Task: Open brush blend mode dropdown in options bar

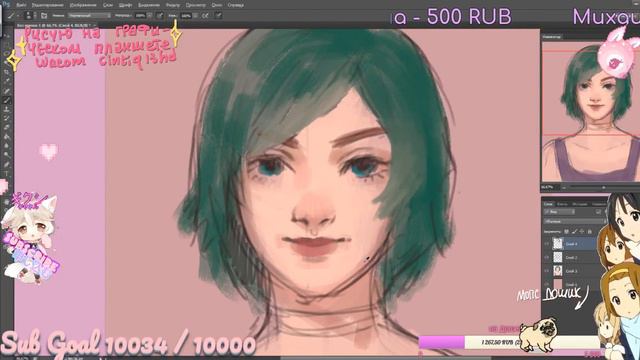Action: click(x=89, y=16)
